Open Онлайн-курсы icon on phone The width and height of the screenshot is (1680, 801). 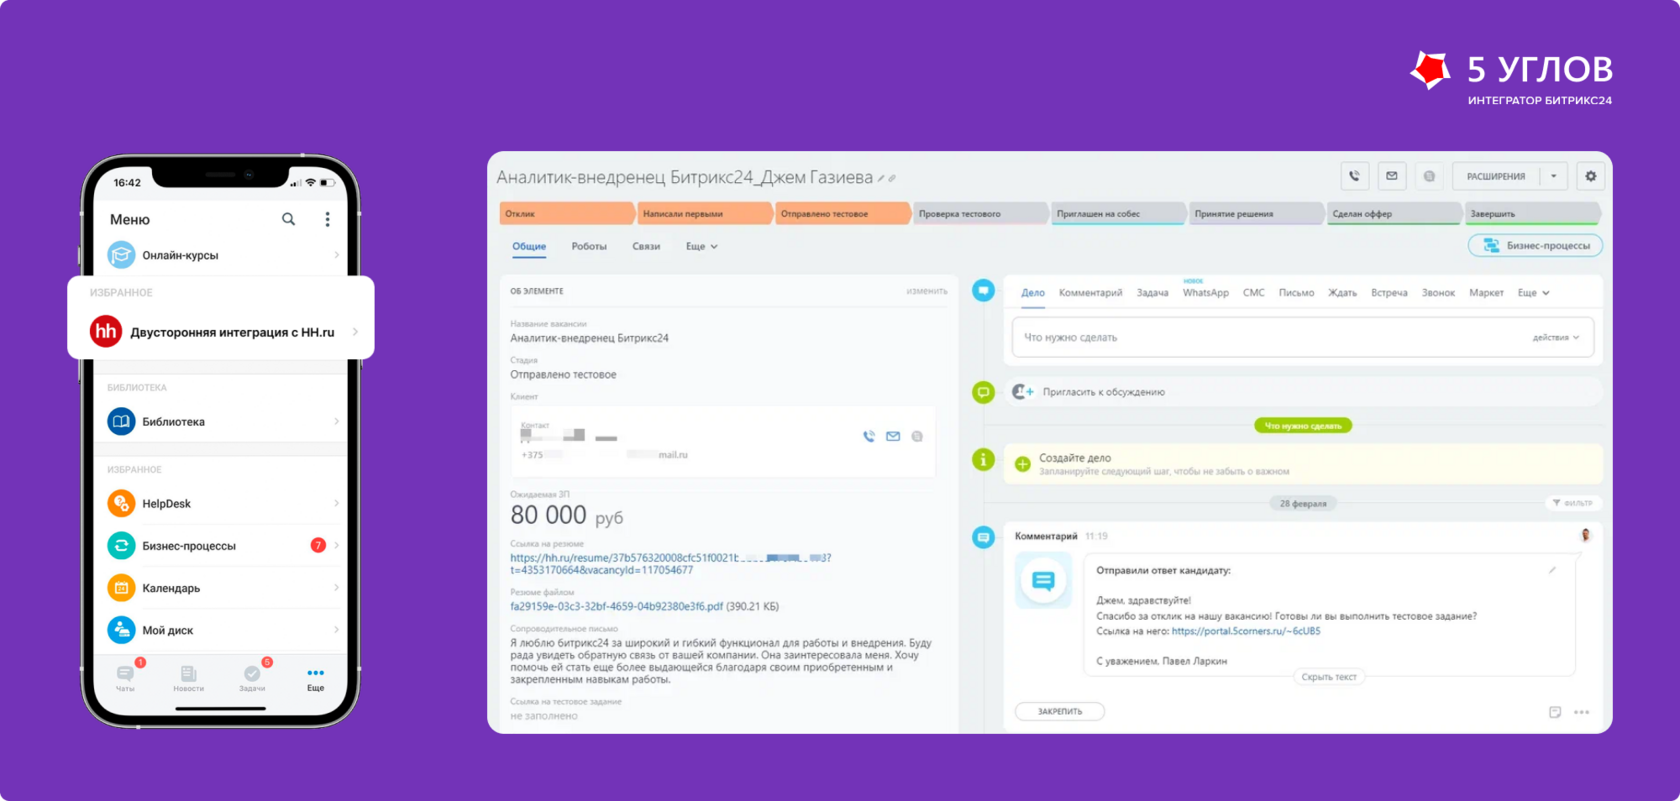pos(121,255)
